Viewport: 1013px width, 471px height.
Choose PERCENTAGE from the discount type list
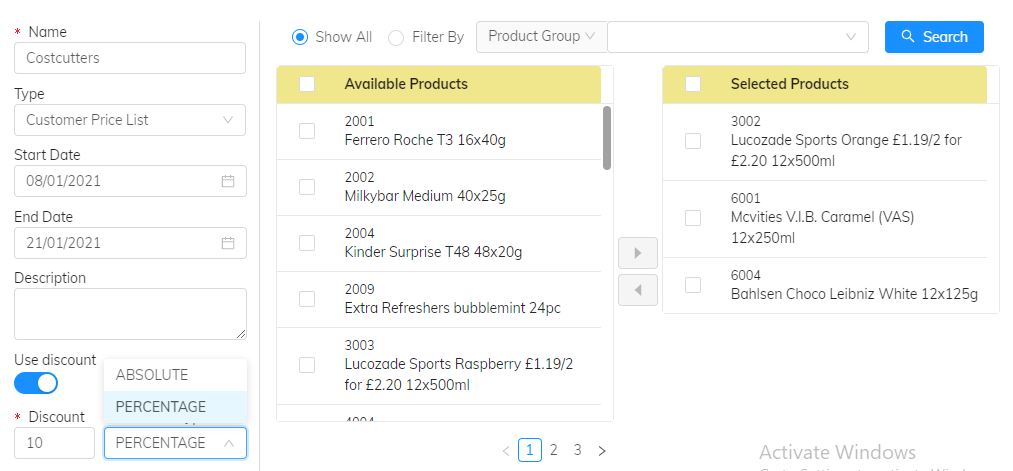[x=161, y=407]
